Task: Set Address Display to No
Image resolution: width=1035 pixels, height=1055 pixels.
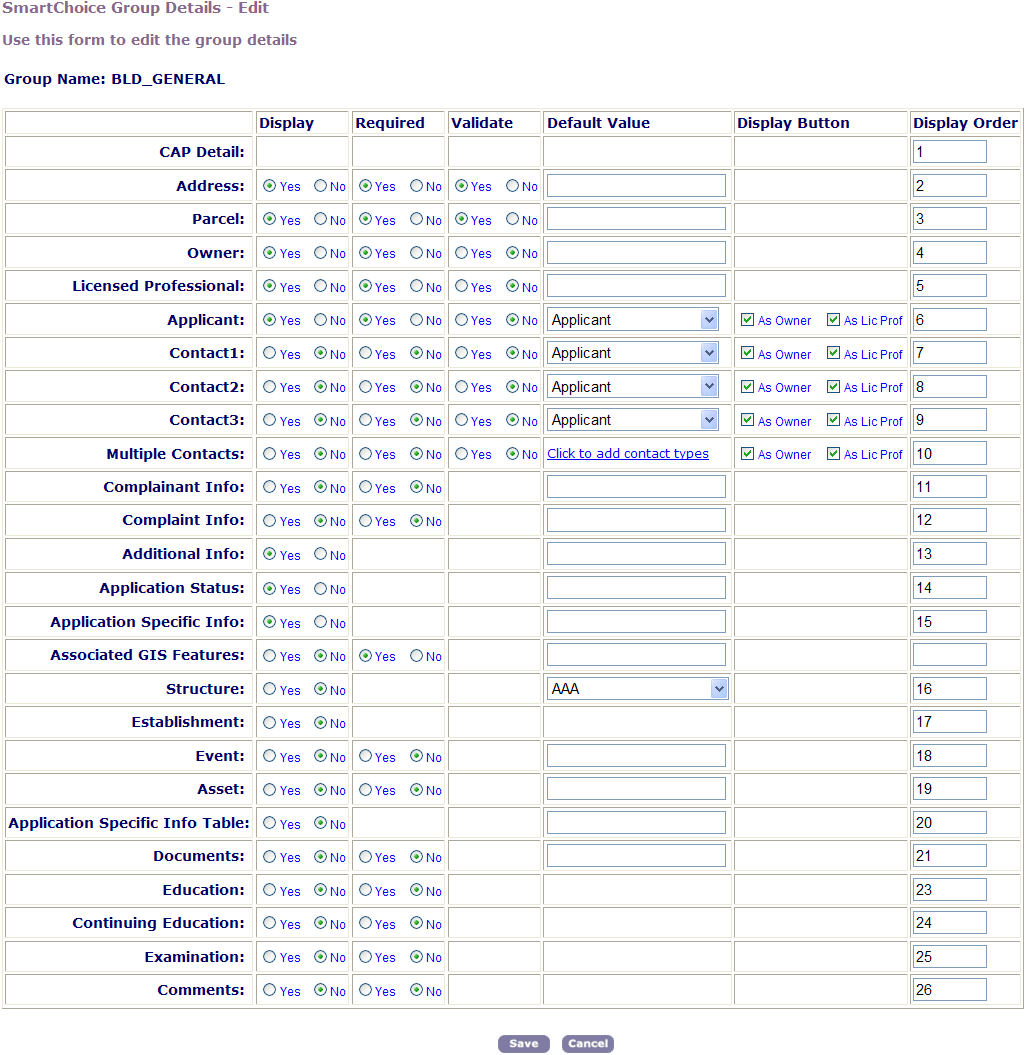Action: click(x=320, y=186)
